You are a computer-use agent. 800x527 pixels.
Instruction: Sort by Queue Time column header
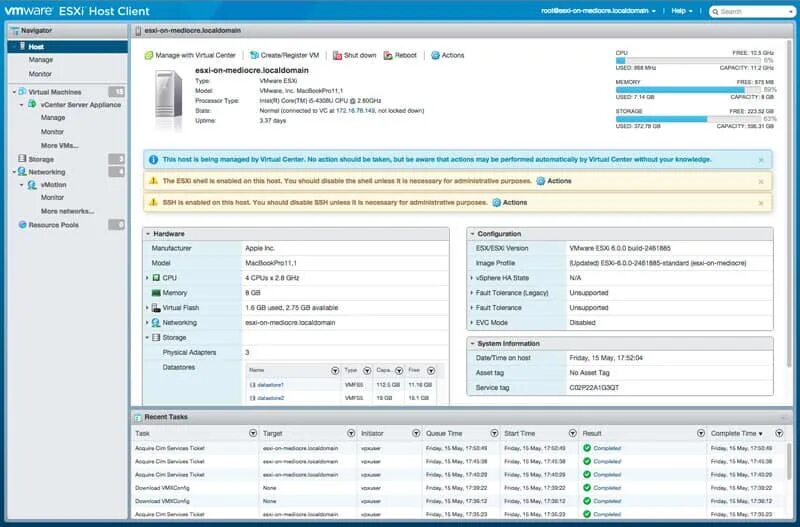point(444,433)
